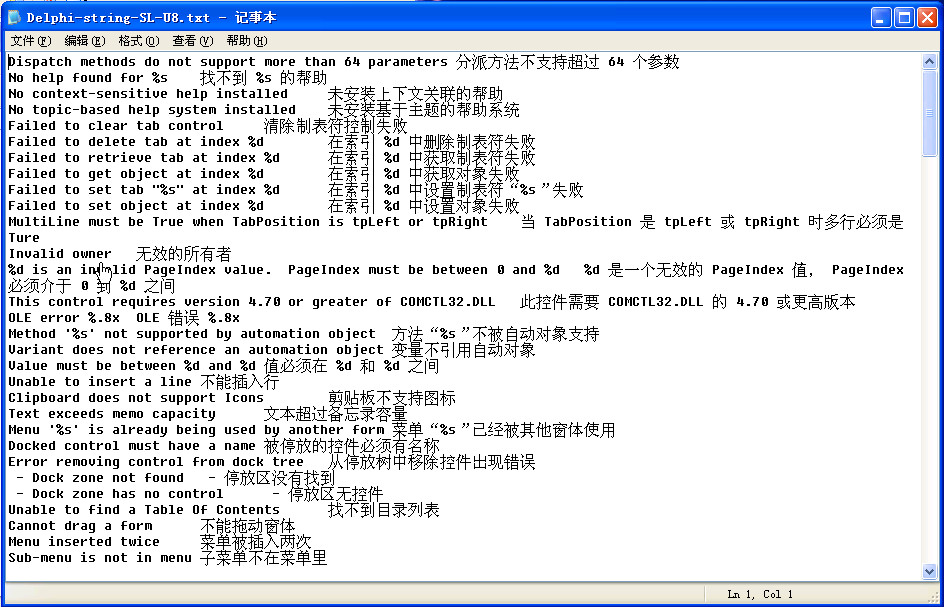944x607 pixels.
Task: Click text 'Failed to clear tab control'
Action: coord(116,126)
